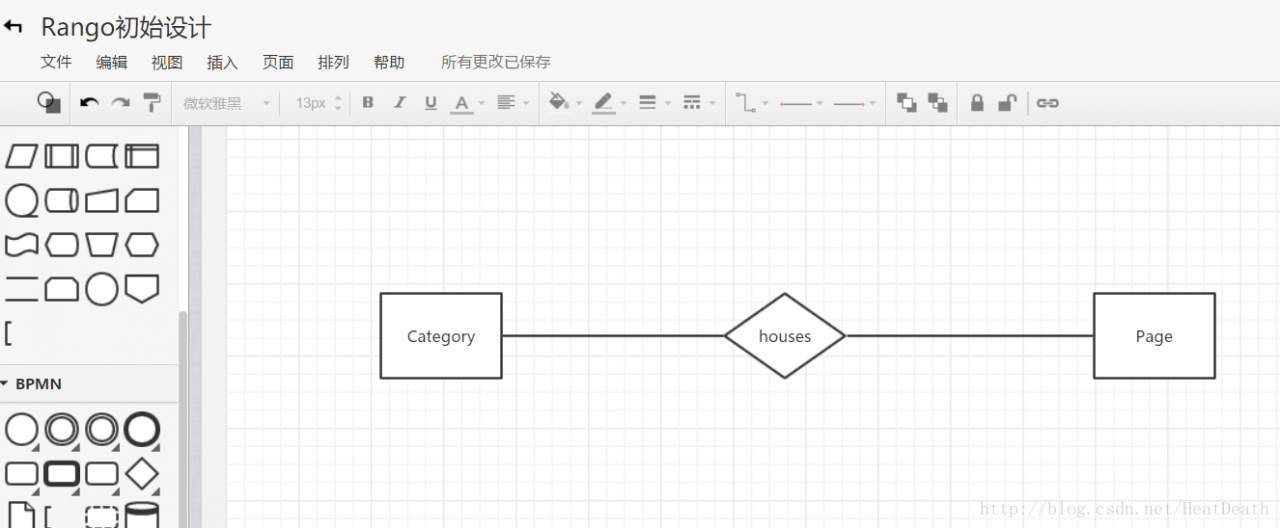
Task: Open the font family dropdown
Action: click(x=226, y=103)
